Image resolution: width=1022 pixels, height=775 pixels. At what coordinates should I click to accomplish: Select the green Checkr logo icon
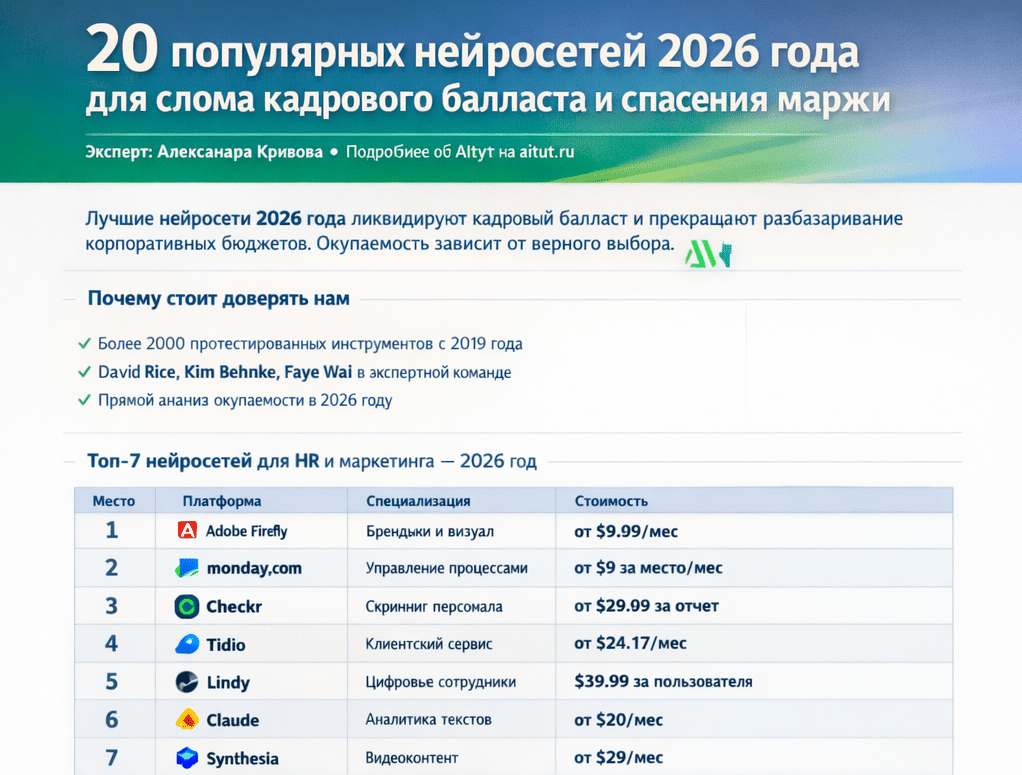187,606
